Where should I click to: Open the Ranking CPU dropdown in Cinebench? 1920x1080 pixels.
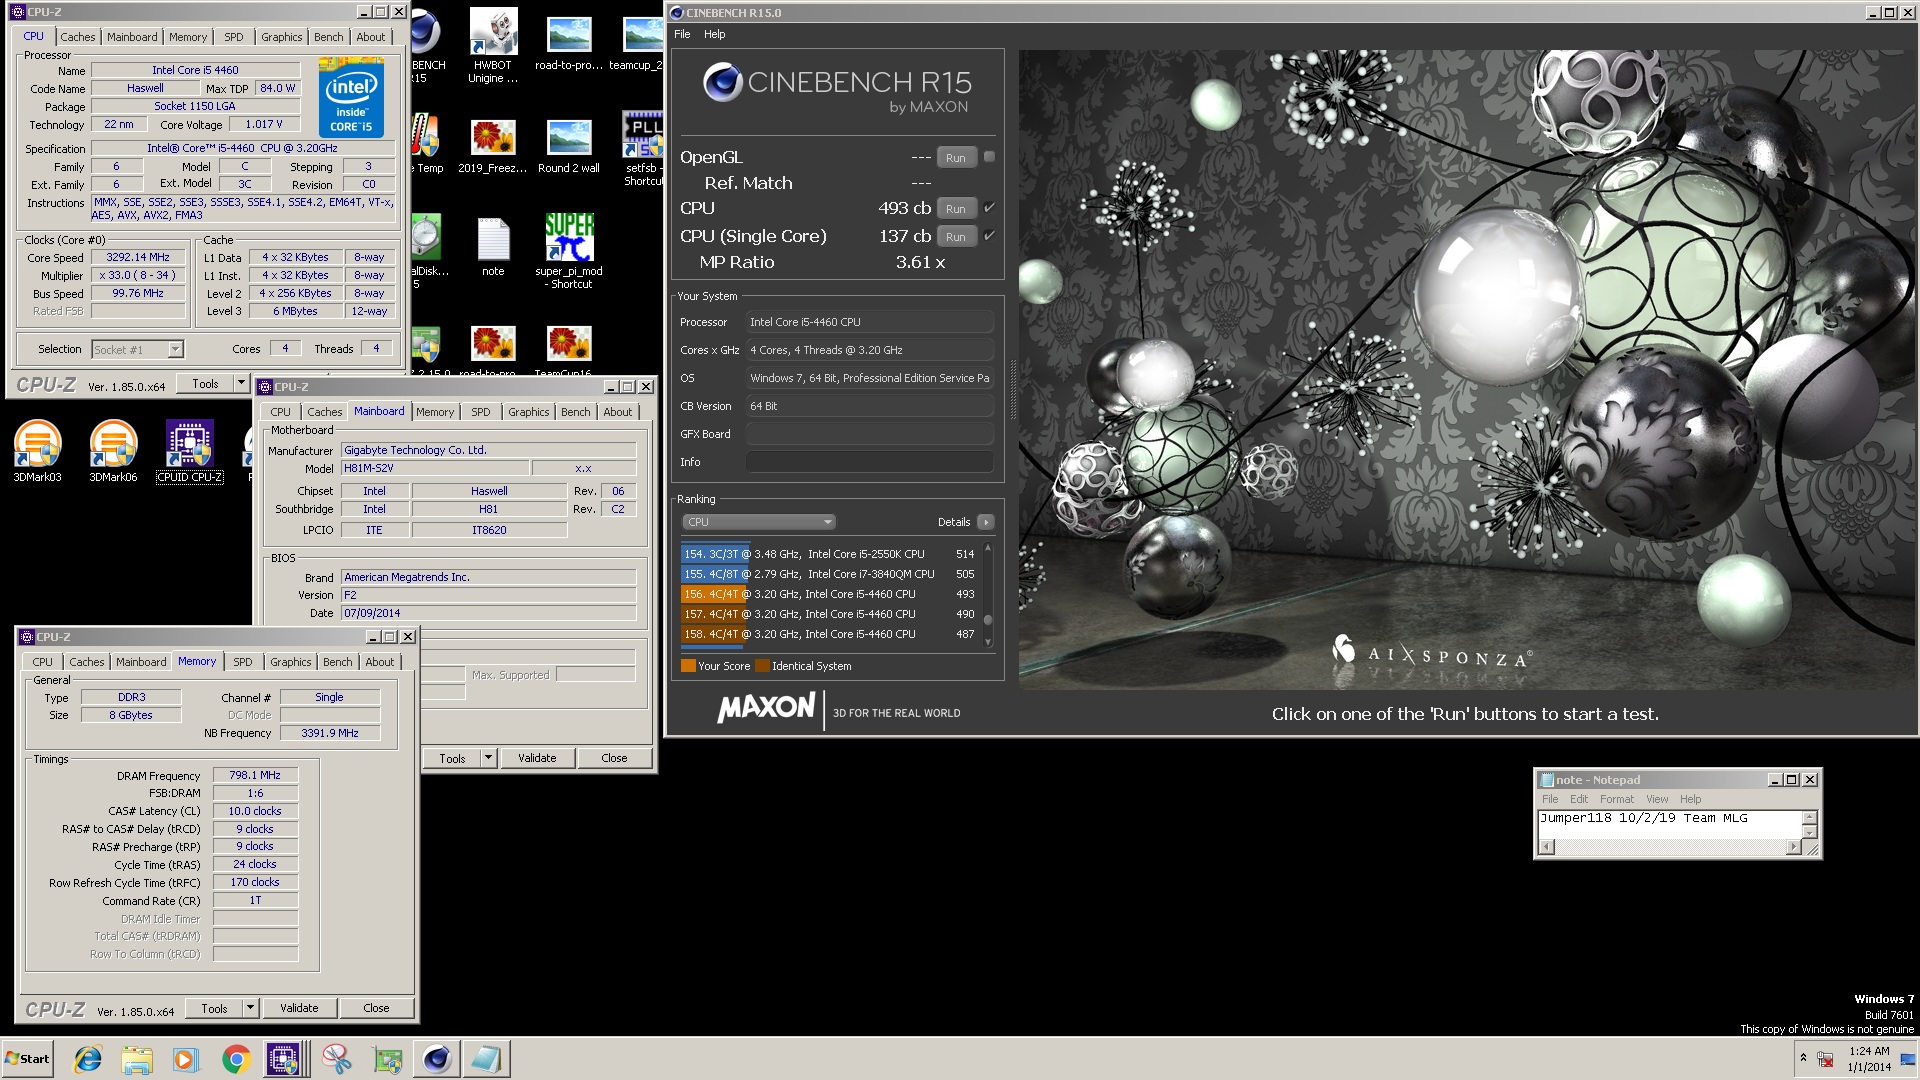coord(758,522)
